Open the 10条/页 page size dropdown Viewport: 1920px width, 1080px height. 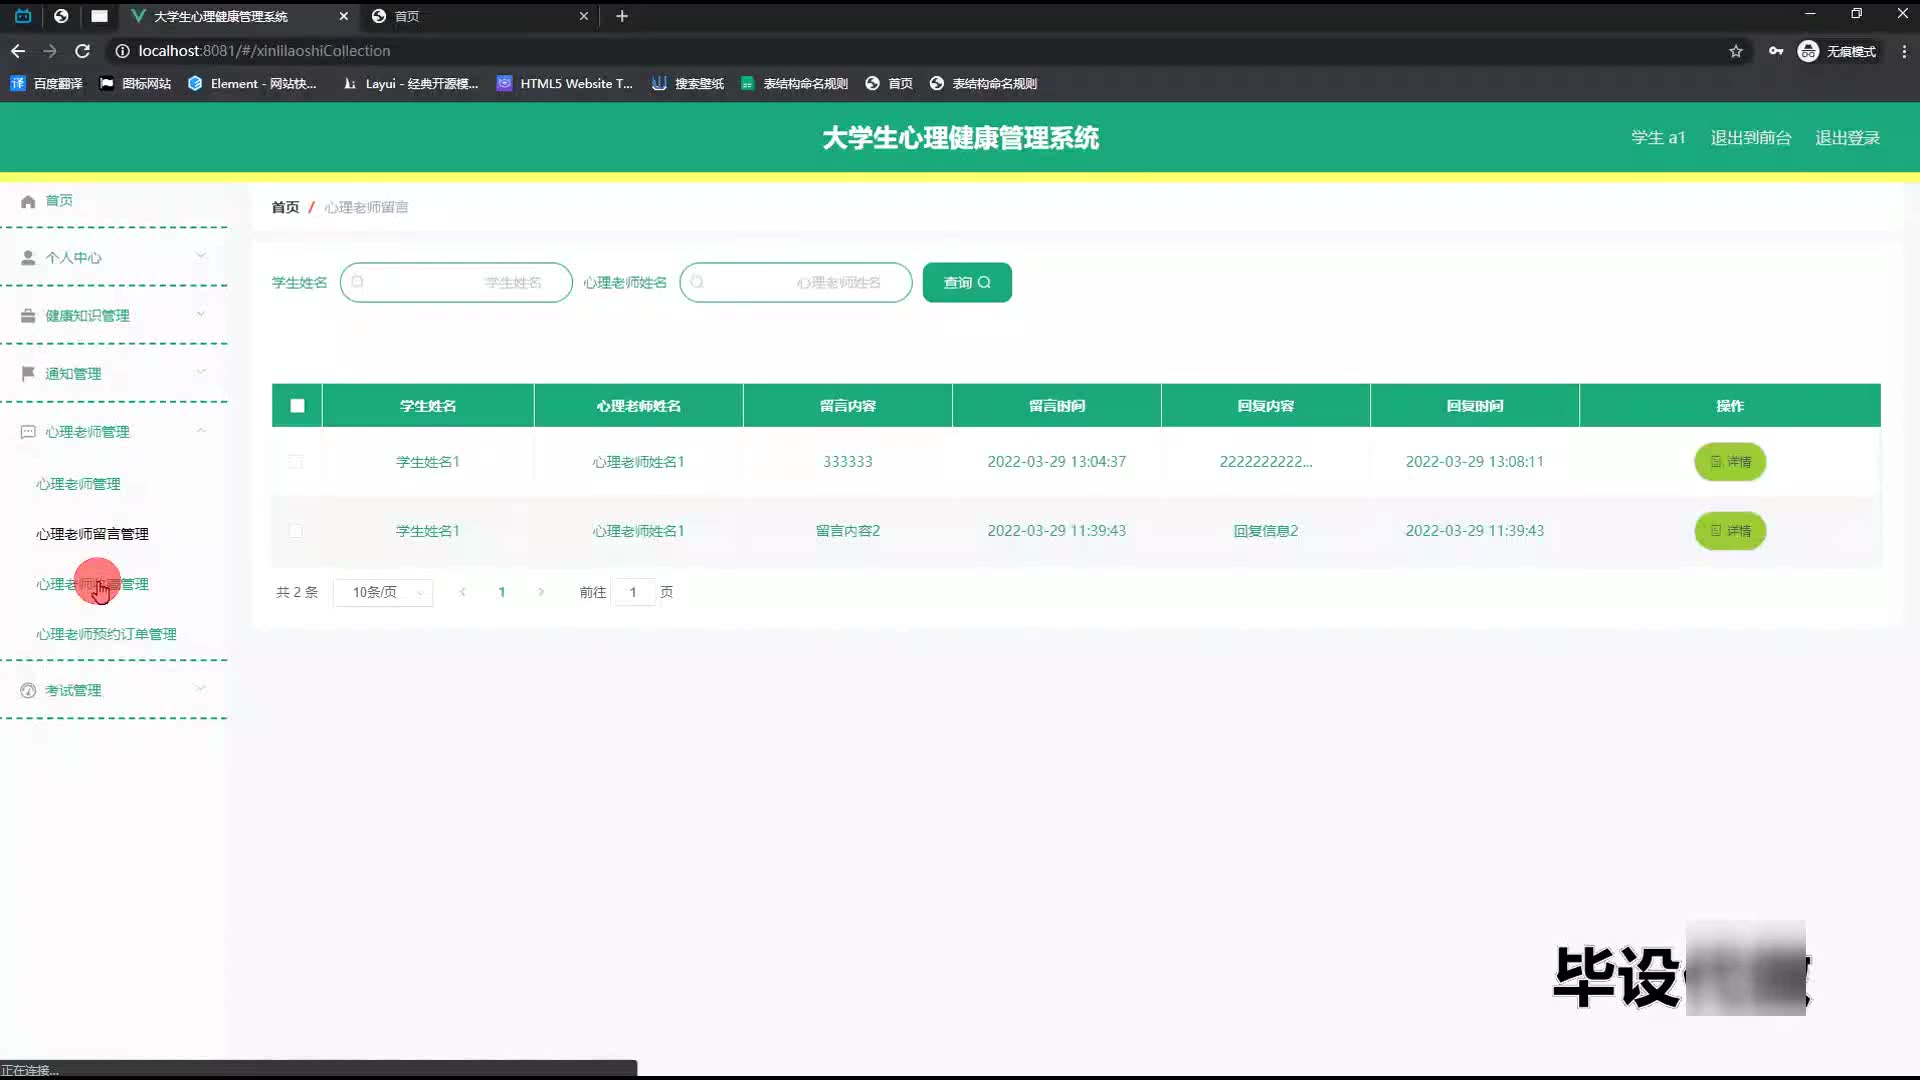tap(383, 593)
